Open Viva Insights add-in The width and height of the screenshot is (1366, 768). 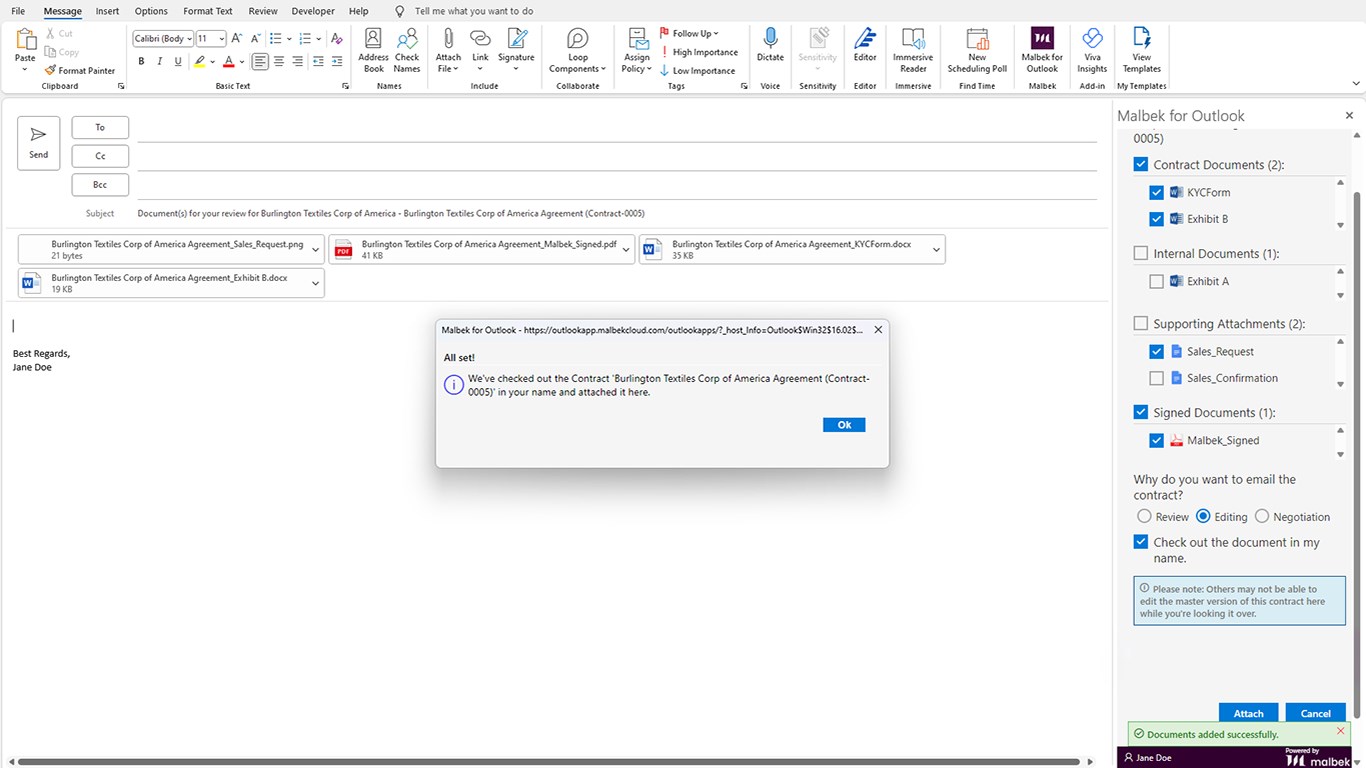tap(1092, 50)
